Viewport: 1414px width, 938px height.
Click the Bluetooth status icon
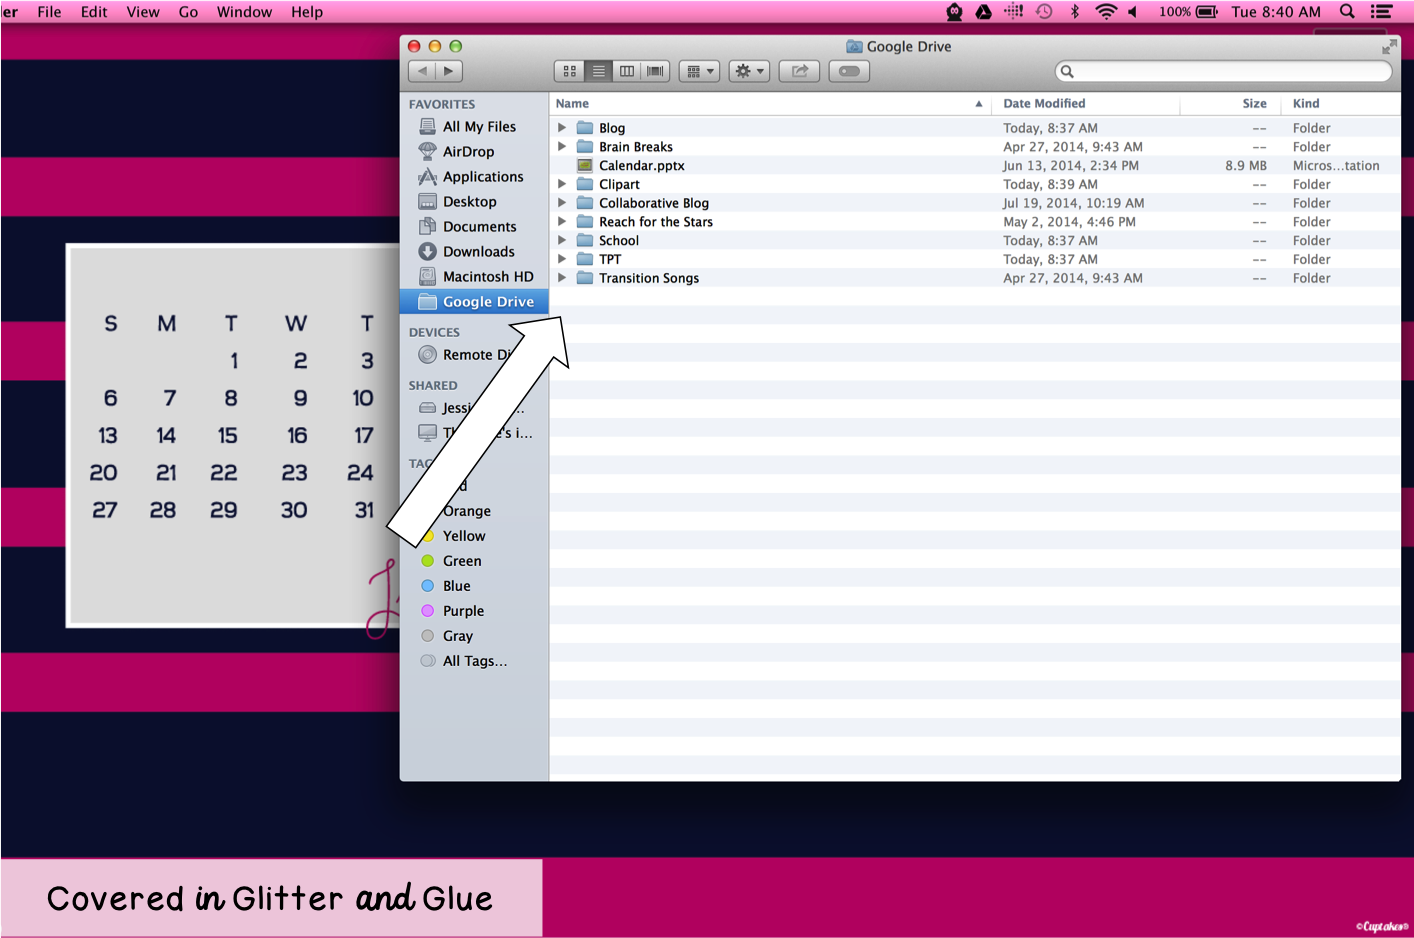[1075, 12]
